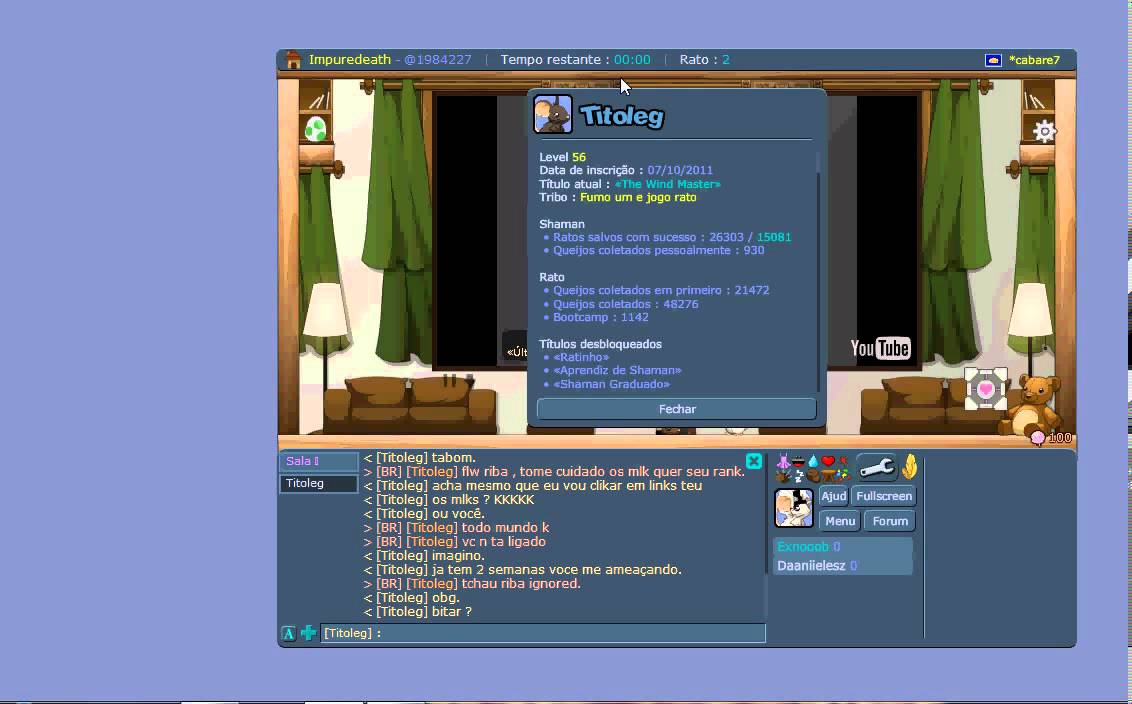
Task: Close the whisper chat with the X
Action: (x=754, y=461)
